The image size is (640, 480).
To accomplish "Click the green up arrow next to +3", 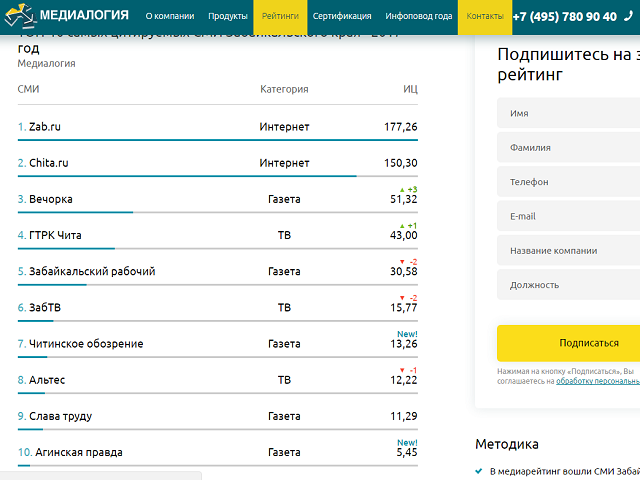I will 402,190.
